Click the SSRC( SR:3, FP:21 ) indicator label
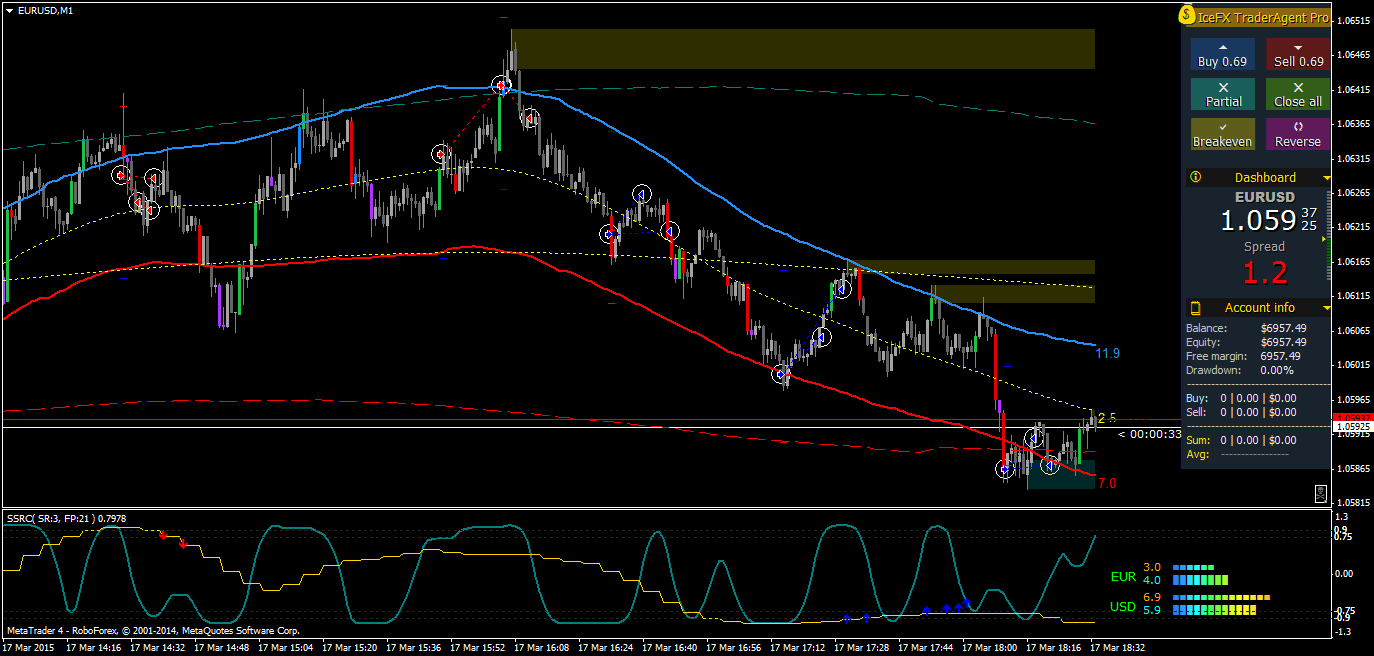The image size is (1374, 656). (x=66, y=518)
